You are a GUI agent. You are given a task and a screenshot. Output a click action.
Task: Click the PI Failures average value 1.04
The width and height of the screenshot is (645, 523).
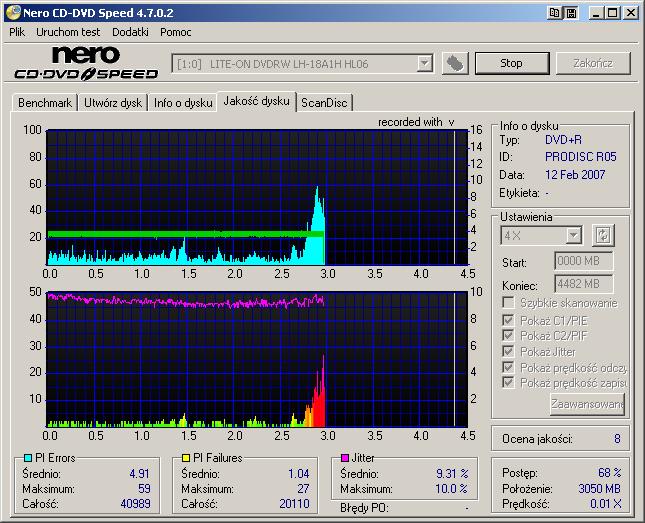click(298, 474)
